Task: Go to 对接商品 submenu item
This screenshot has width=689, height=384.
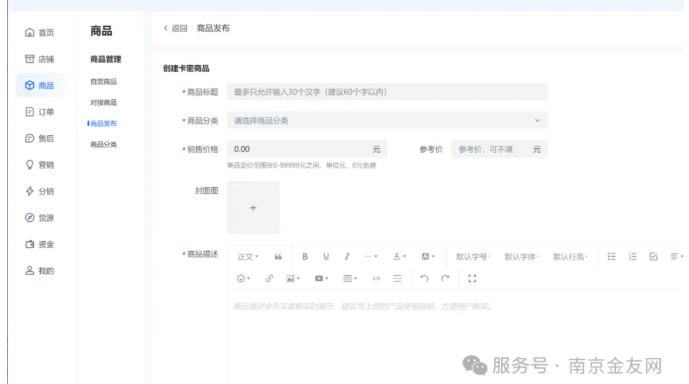Action: [x=104, y=102]
